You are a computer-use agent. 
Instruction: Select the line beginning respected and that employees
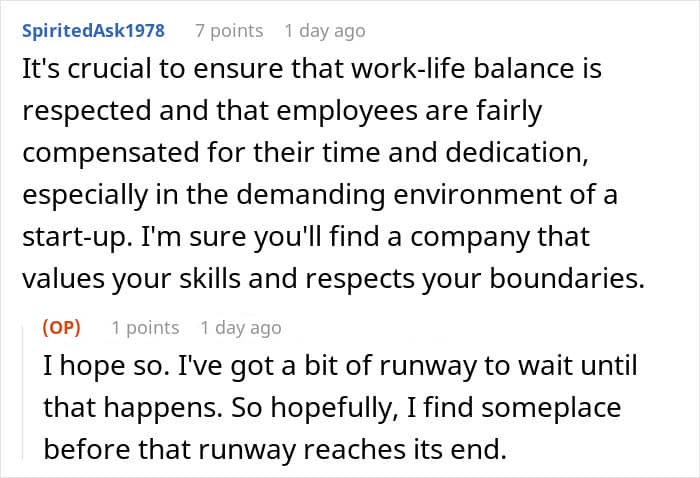[x=282, y=111]
